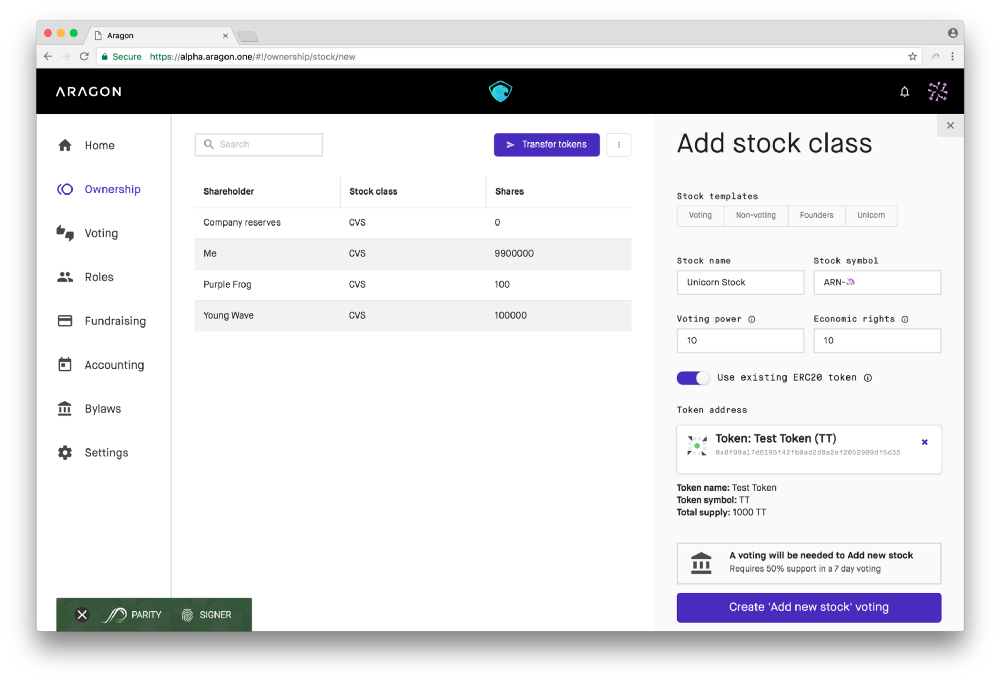This screenshot has height=683, width=1000.
Task: Open Accounting section
Action: [101, 365]
